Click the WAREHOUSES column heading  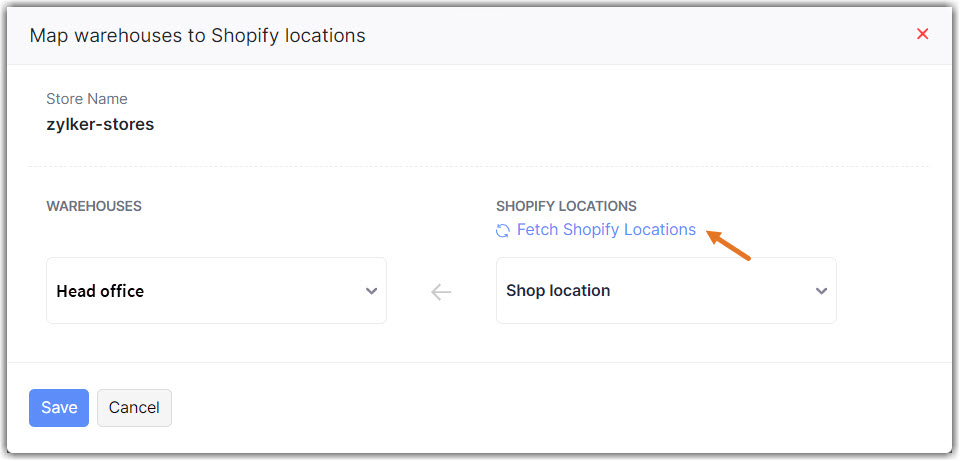click(x=94, y=206)
